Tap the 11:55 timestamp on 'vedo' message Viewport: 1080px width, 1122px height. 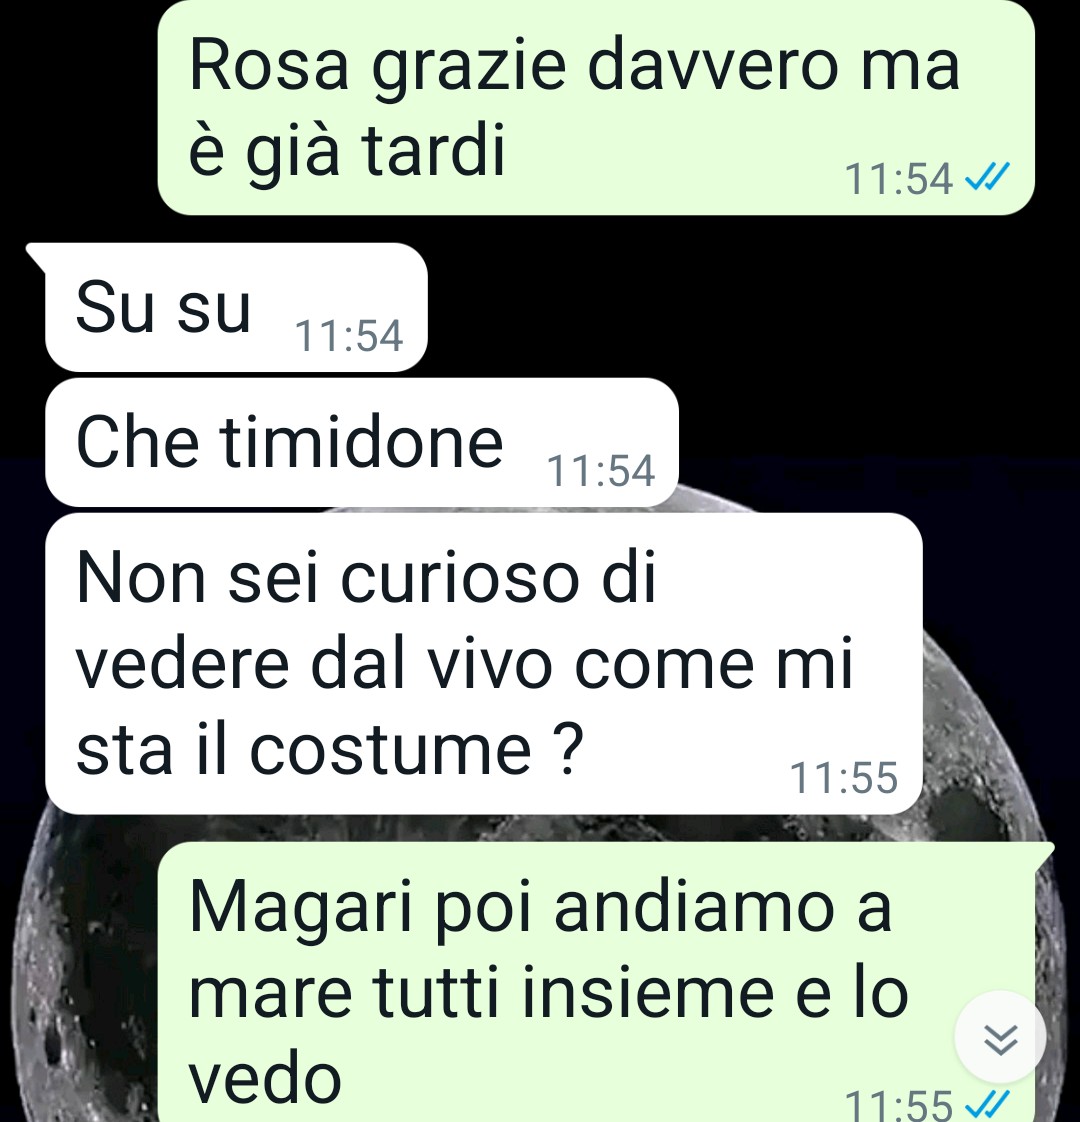(898, 1106)
